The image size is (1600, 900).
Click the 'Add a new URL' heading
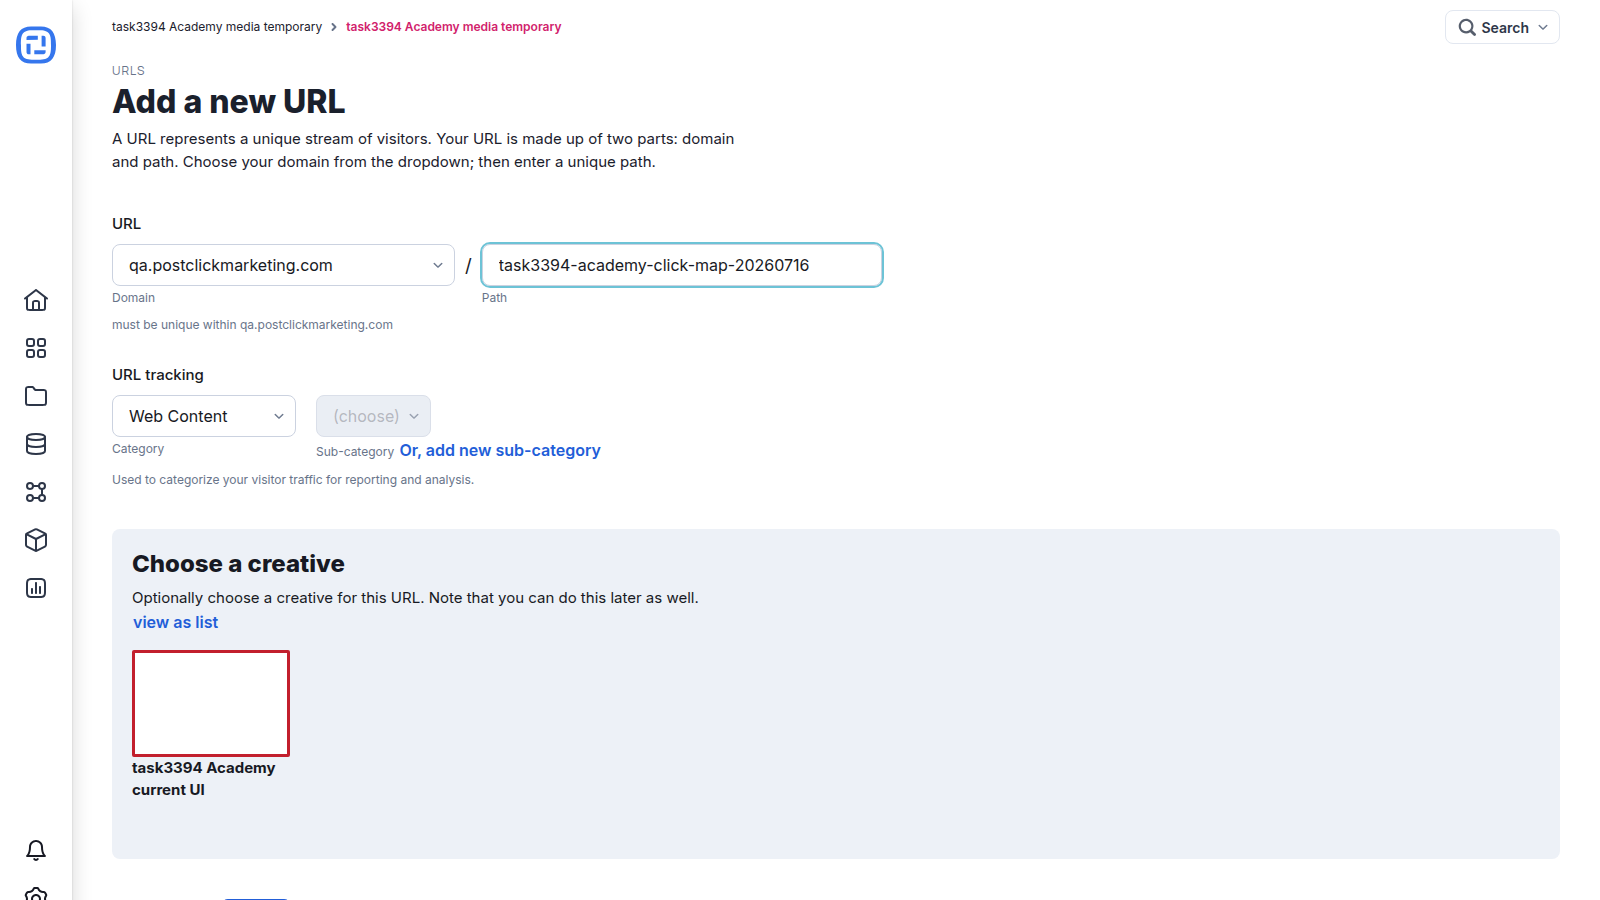click(x=229, y=102)
